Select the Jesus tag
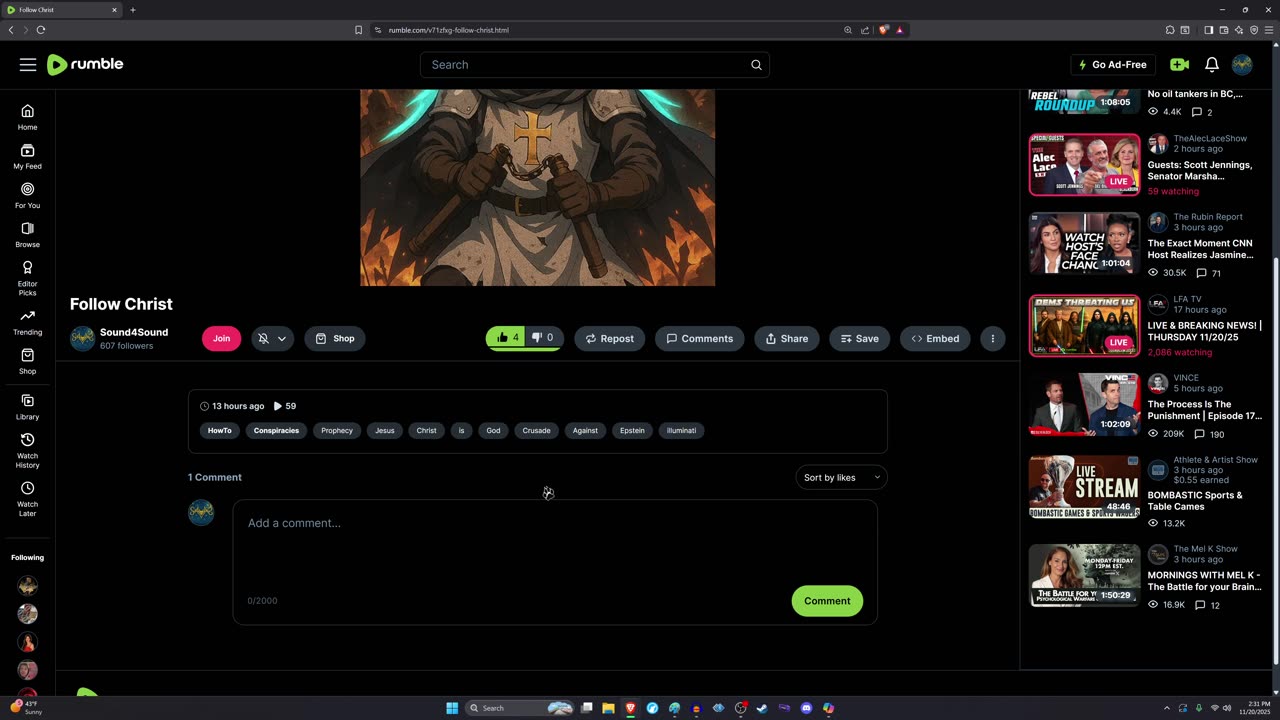 click(385, 431)
